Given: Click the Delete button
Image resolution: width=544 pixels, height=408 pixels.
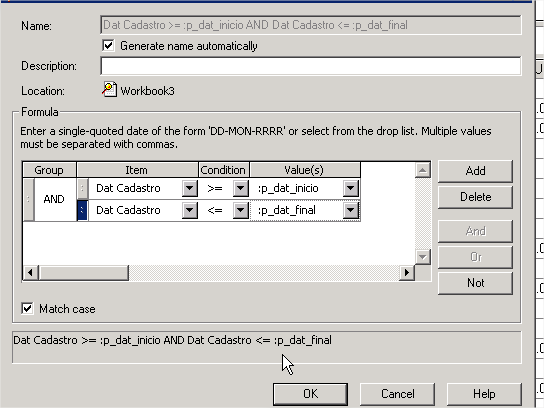Looking at the screenshot, I should 475,197.
